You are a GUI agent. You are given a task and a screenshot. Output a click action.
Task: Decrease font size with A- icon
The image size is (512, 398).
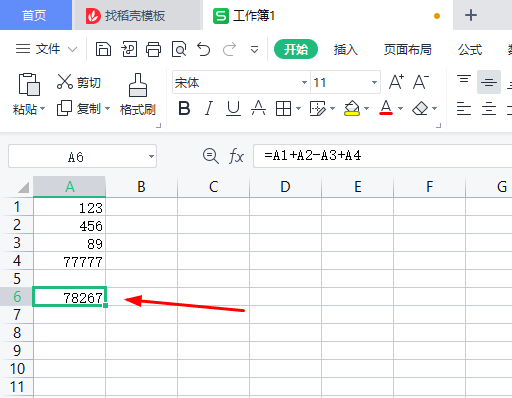(x=421, y=82)
